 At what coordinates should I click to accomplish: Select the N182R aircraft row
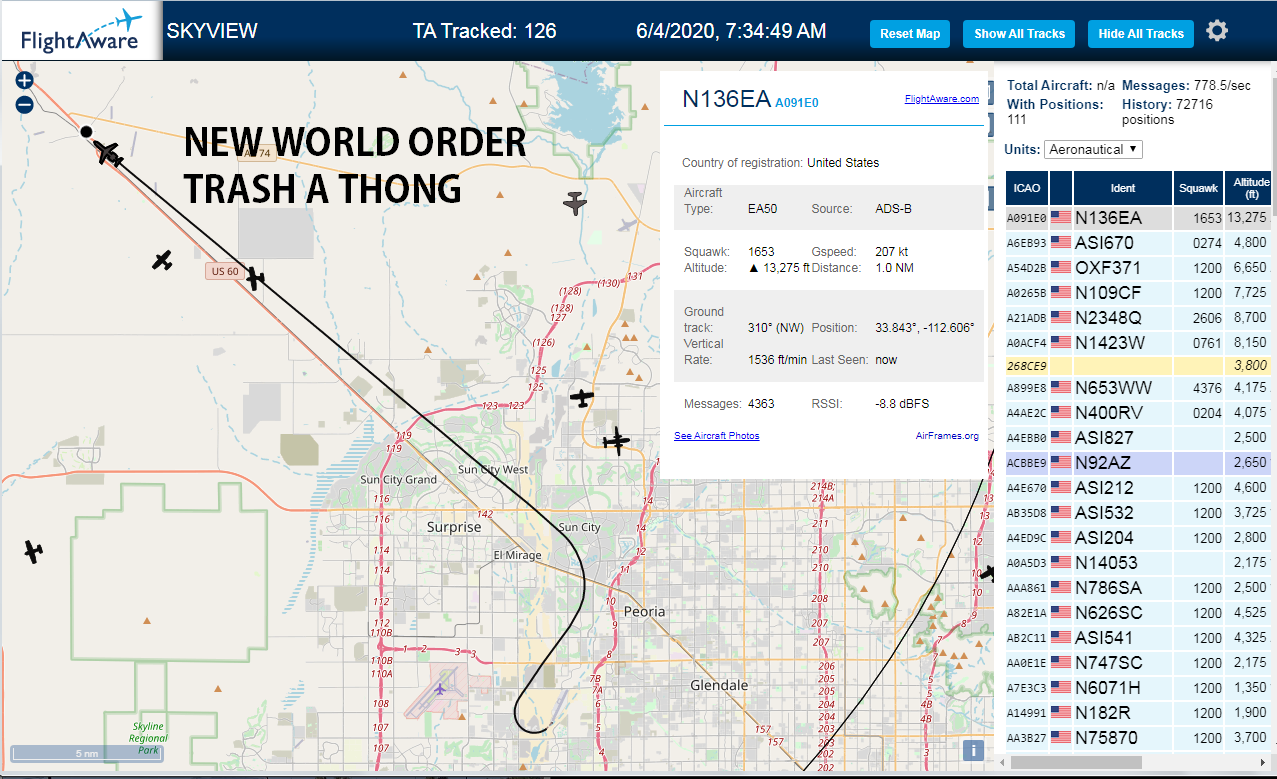pyautogui.click(x=1139, y=713)
